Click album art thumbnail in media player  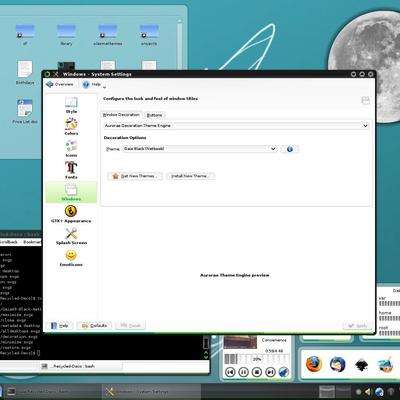(240, 342)
